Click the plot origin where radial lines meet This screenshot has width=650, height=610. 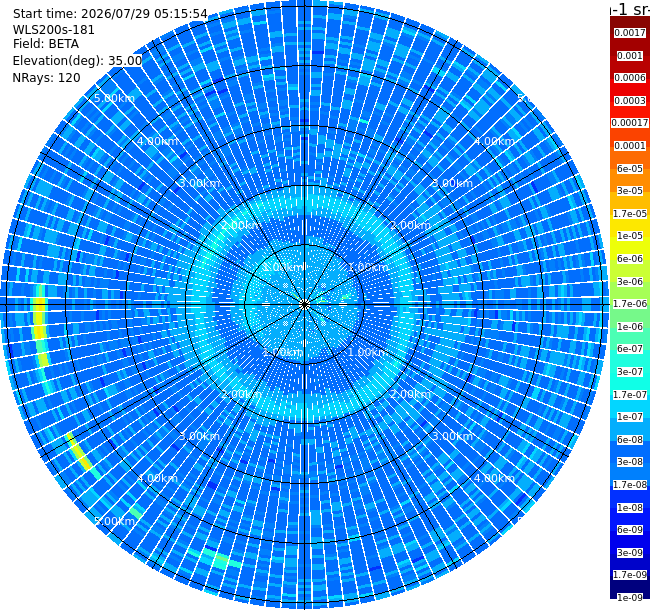pyautogui.click(x=304, y=305)
